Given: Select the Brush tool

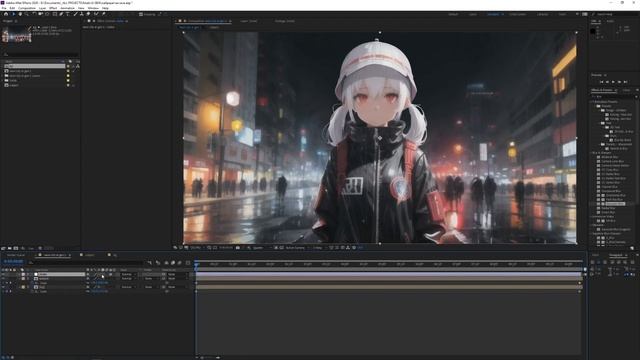Looking at the screenshot, I should [76, 14].
